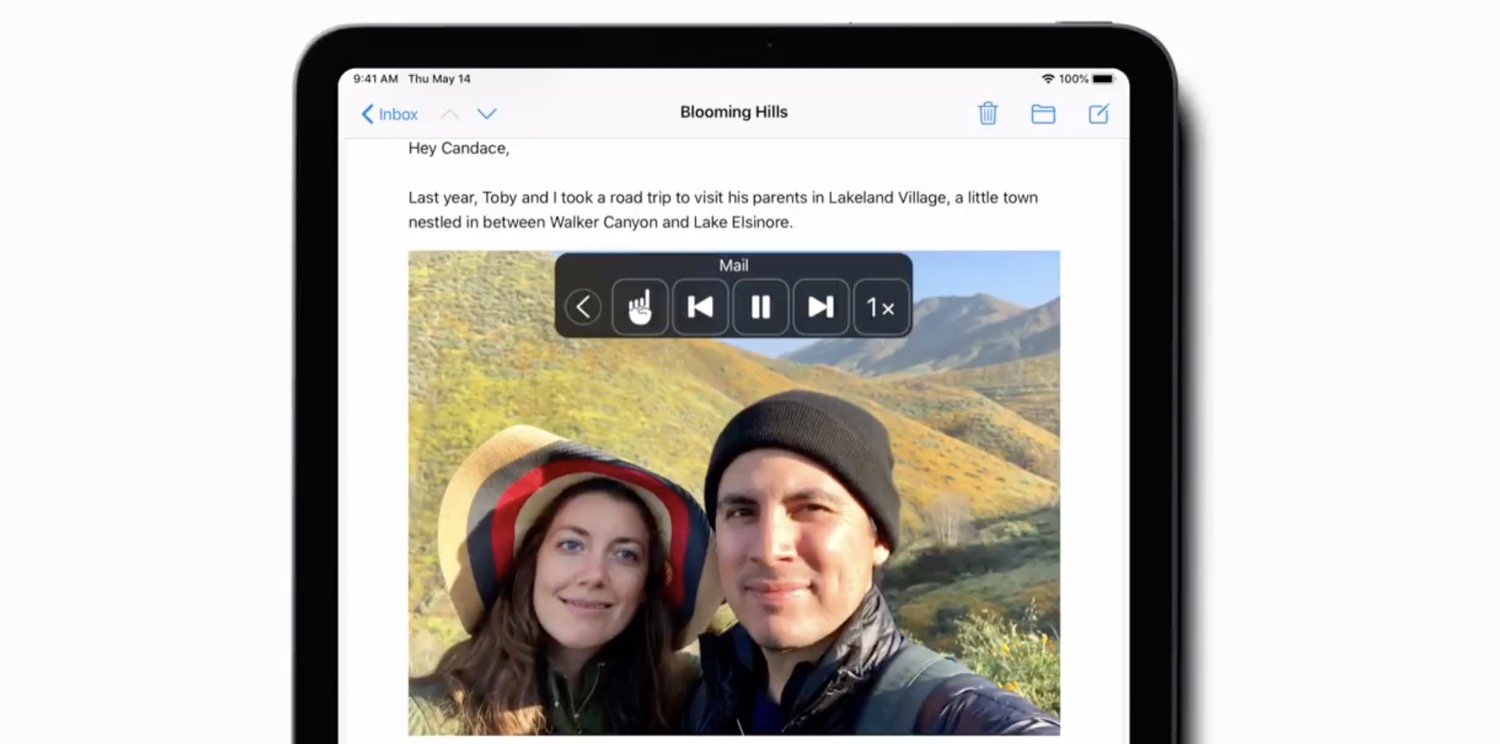Move message using the folder icon
This screenshot has height=744, width=1500.
(1043, 114)
